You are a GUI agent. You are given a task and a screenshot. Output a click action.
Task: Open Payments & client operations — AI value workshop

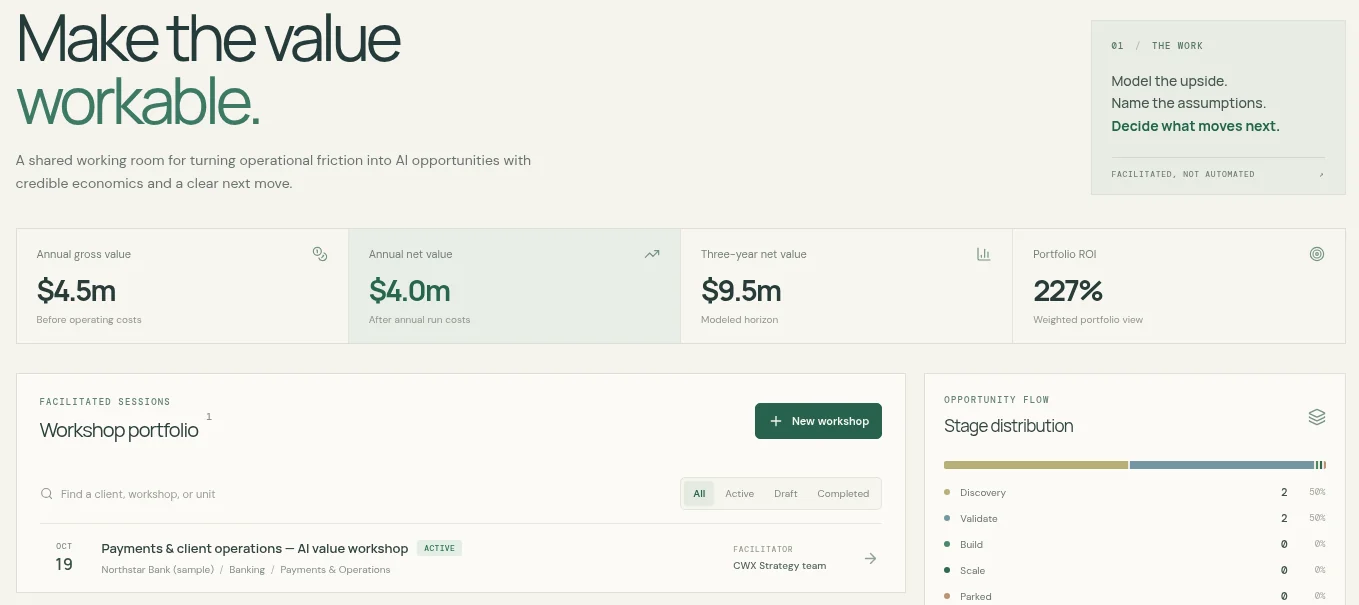point(255,548)
